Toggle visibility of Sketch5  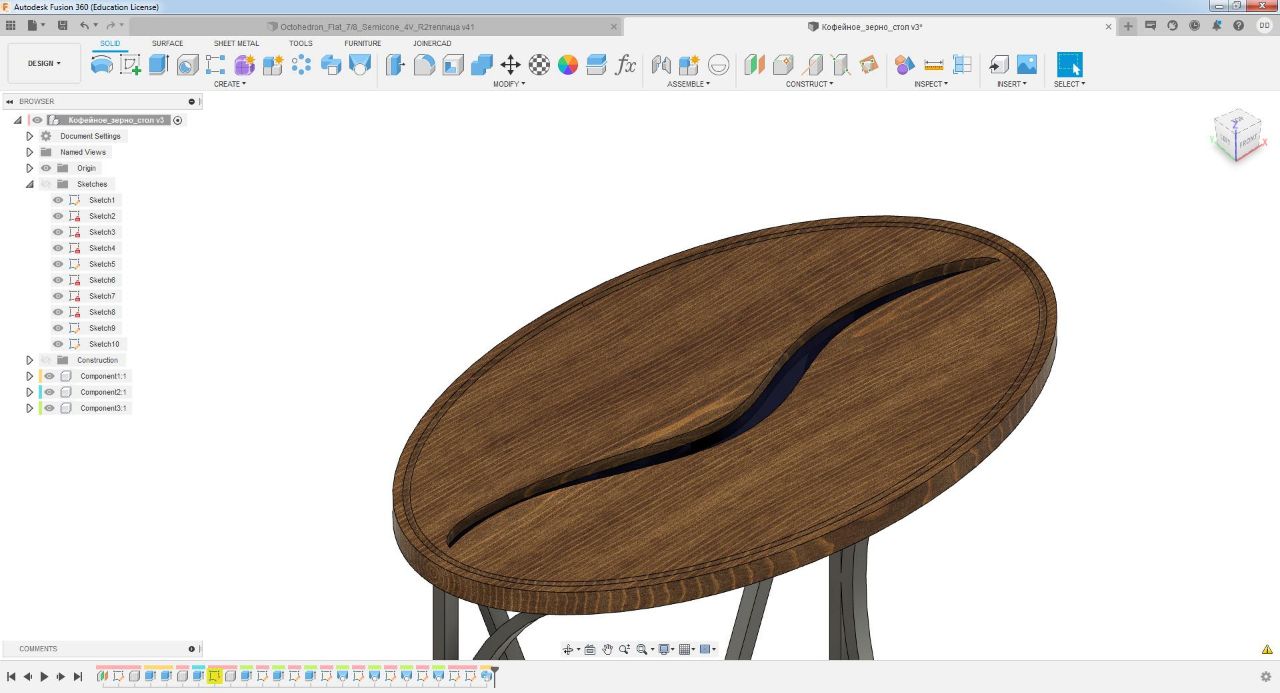(58, 264)
